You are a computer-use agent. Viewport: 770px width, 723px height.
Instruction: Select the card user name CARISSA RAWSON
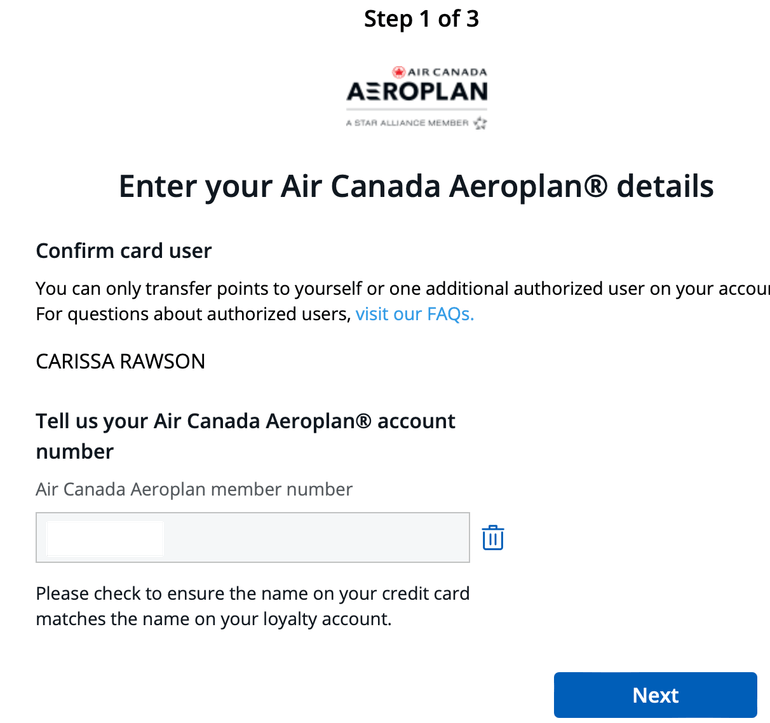tap(120, 362)
